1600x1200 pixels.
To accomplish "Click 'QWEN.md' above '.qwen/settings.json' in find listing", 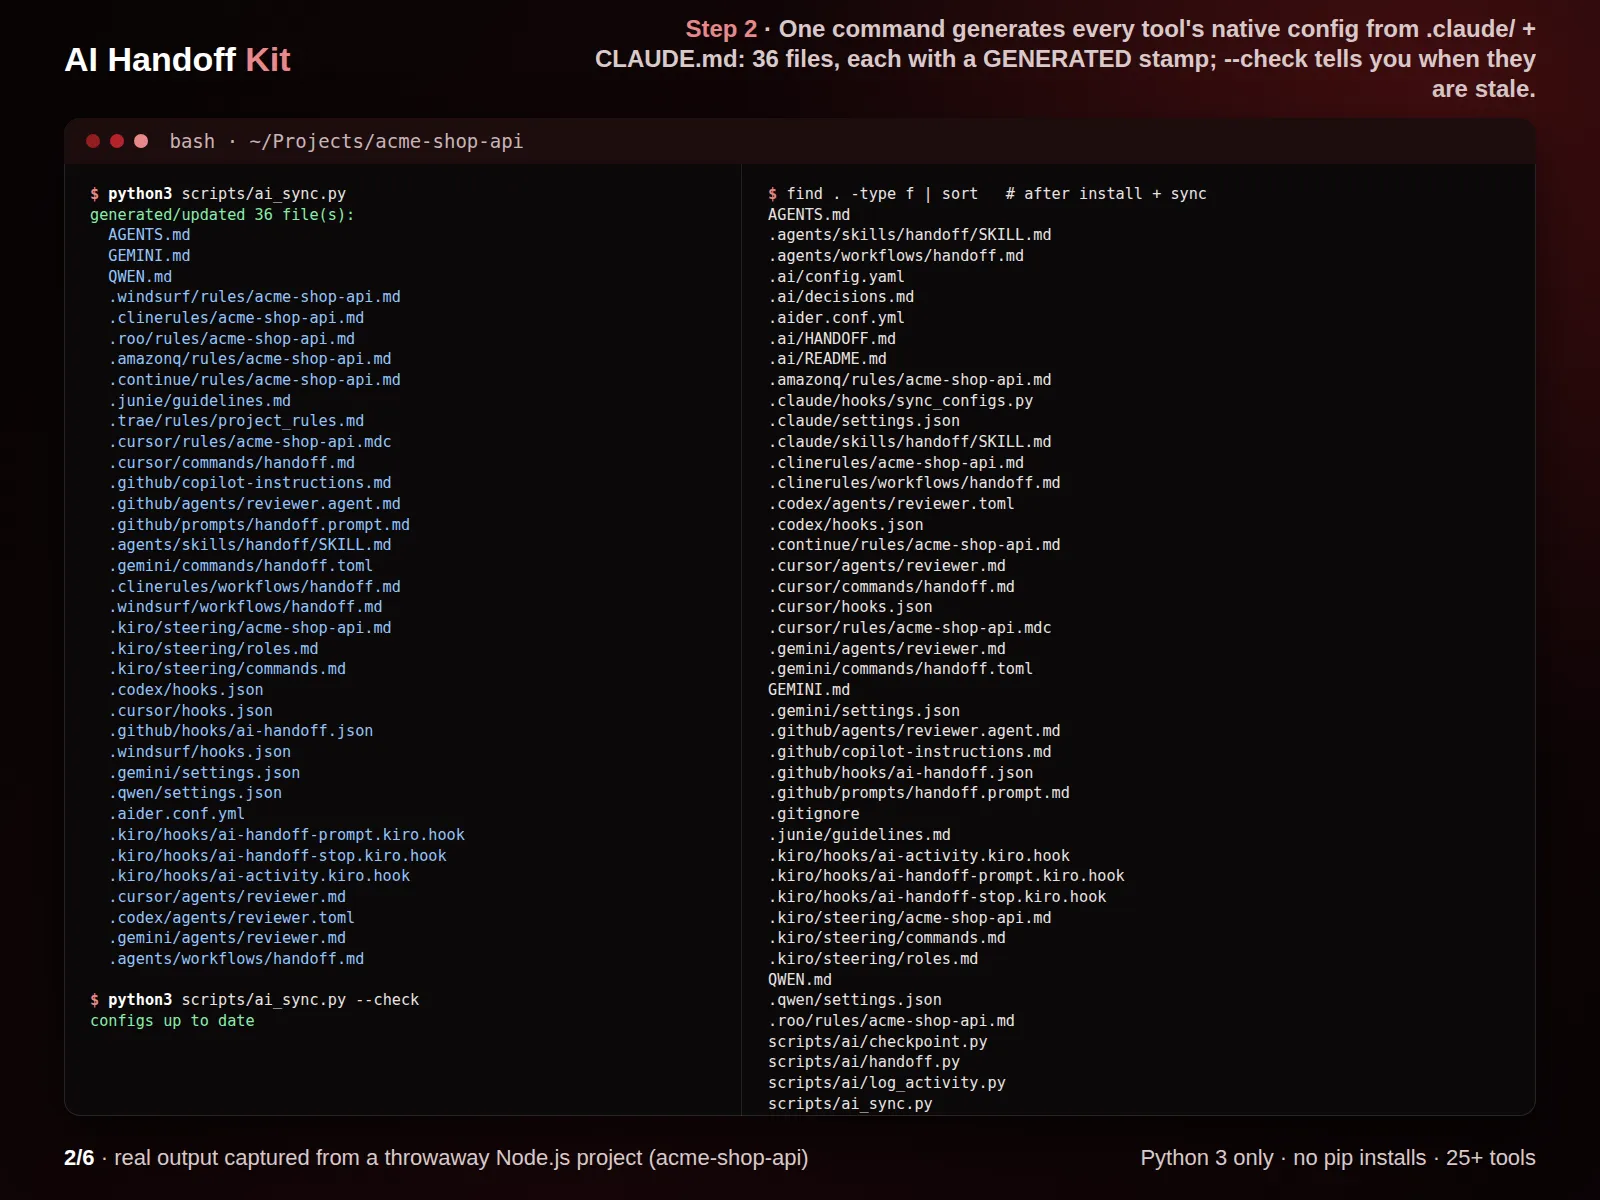I will [800, 980].
